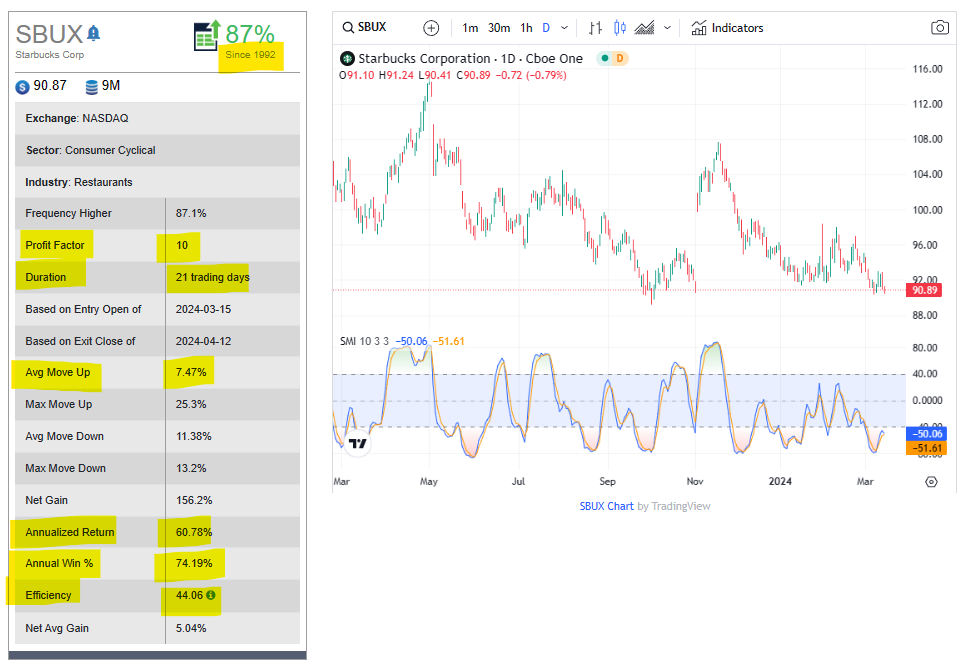Image resolution: width=963 pixels, height=663 pixels.
Task: Click the info icon next to Efficiency 44.06
Action: [211, 595]
